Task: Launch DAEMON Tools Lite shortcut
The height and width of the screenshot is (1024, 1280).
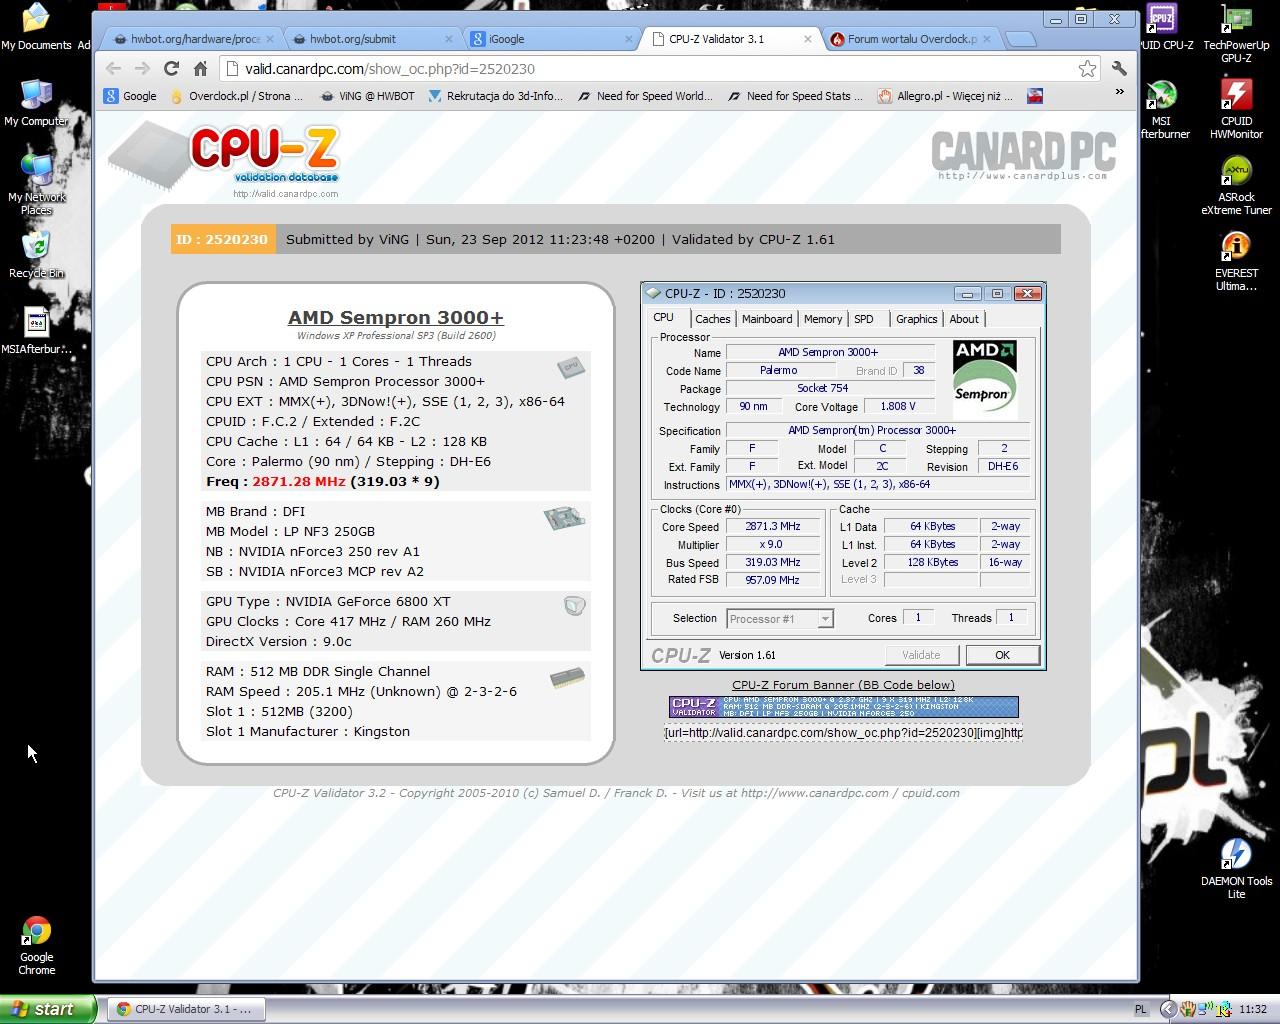Action: (x=1236, y=868)
